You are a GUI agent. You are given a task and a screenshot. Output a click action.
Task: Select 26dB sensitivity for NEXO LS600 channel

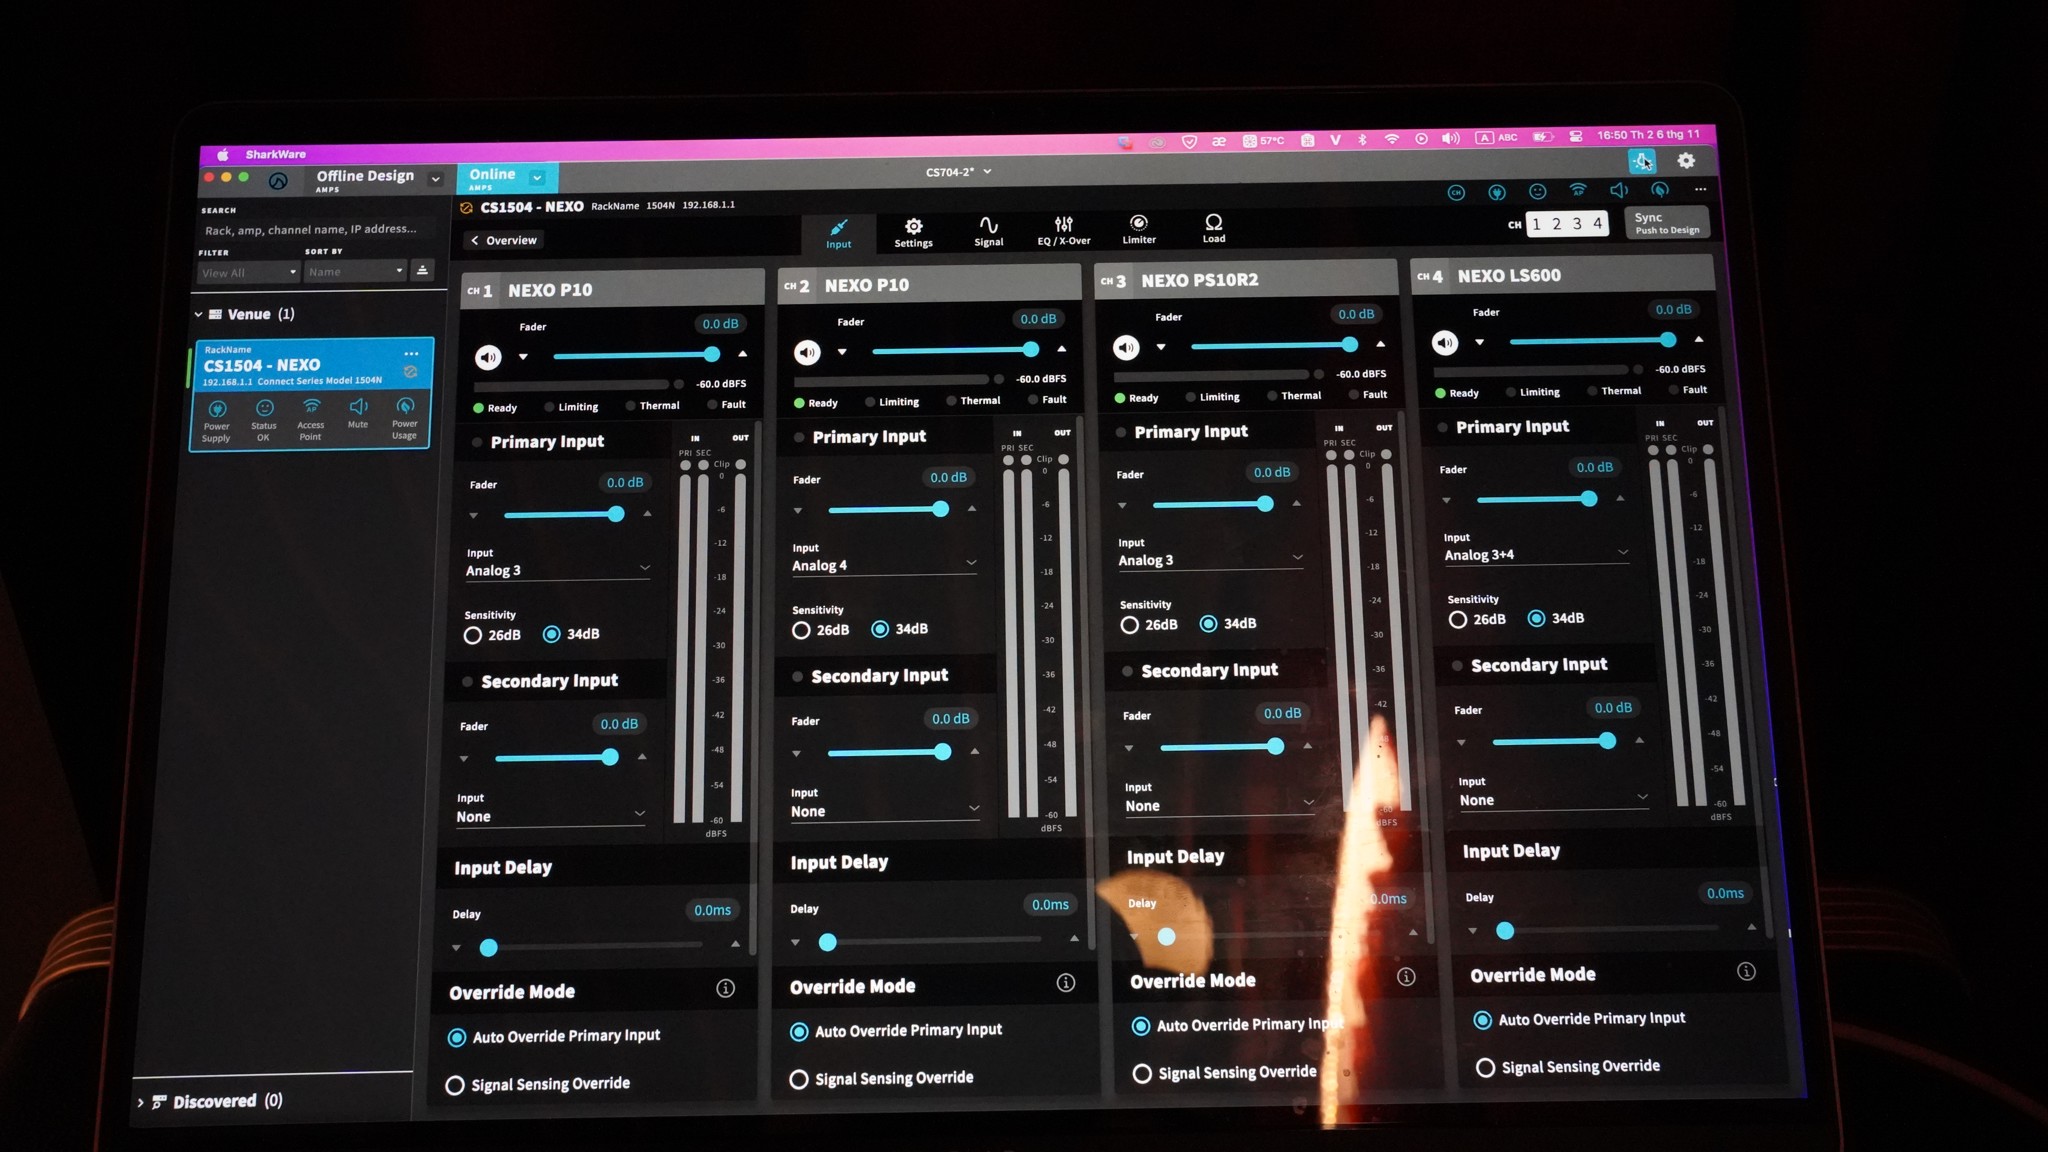click(x=1458, y=619)
